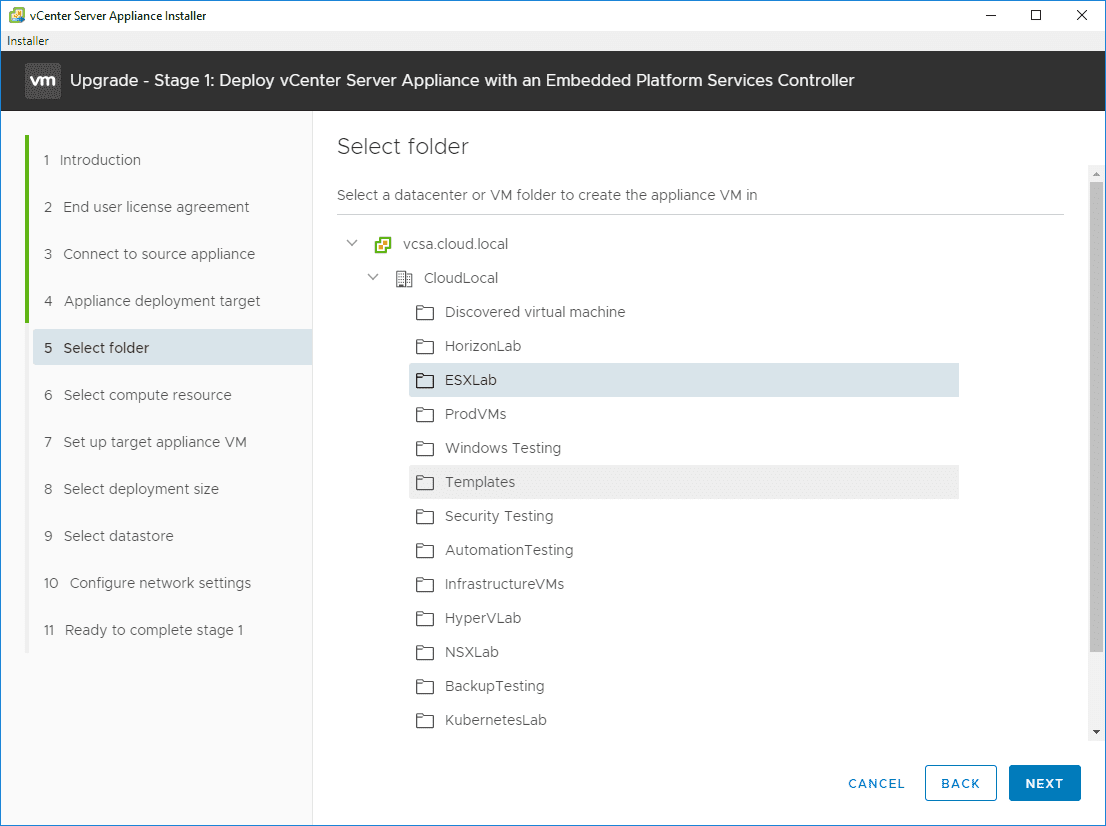Click the vcsa.cloud.local vCenter server icon

click(x=383, y=244)
